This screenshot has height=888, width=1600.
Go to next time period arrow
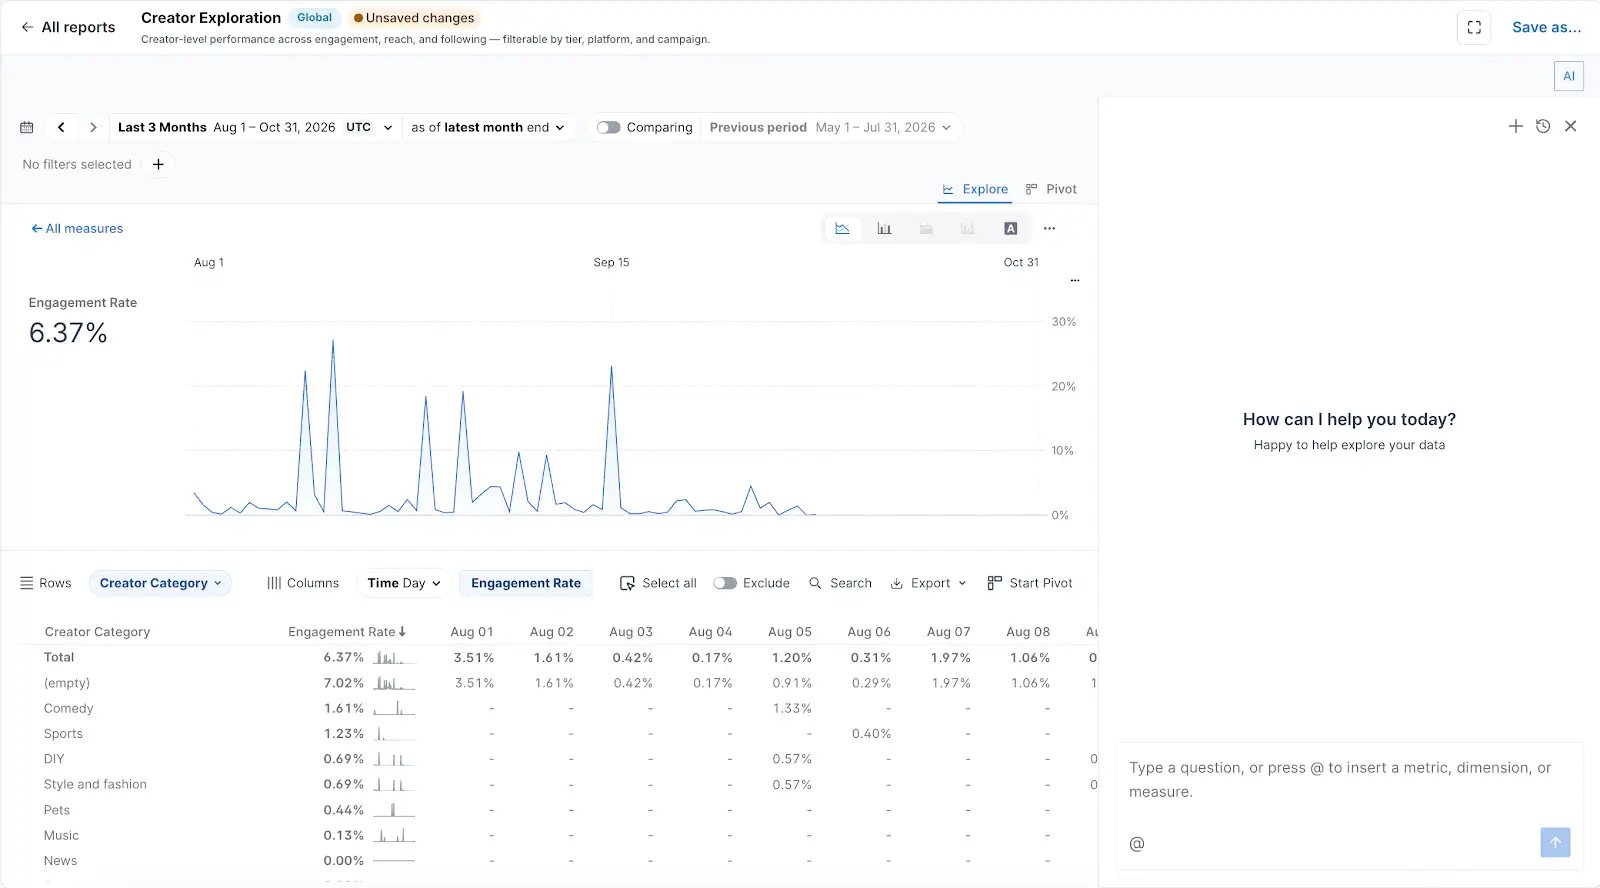[x=93, y=128]
